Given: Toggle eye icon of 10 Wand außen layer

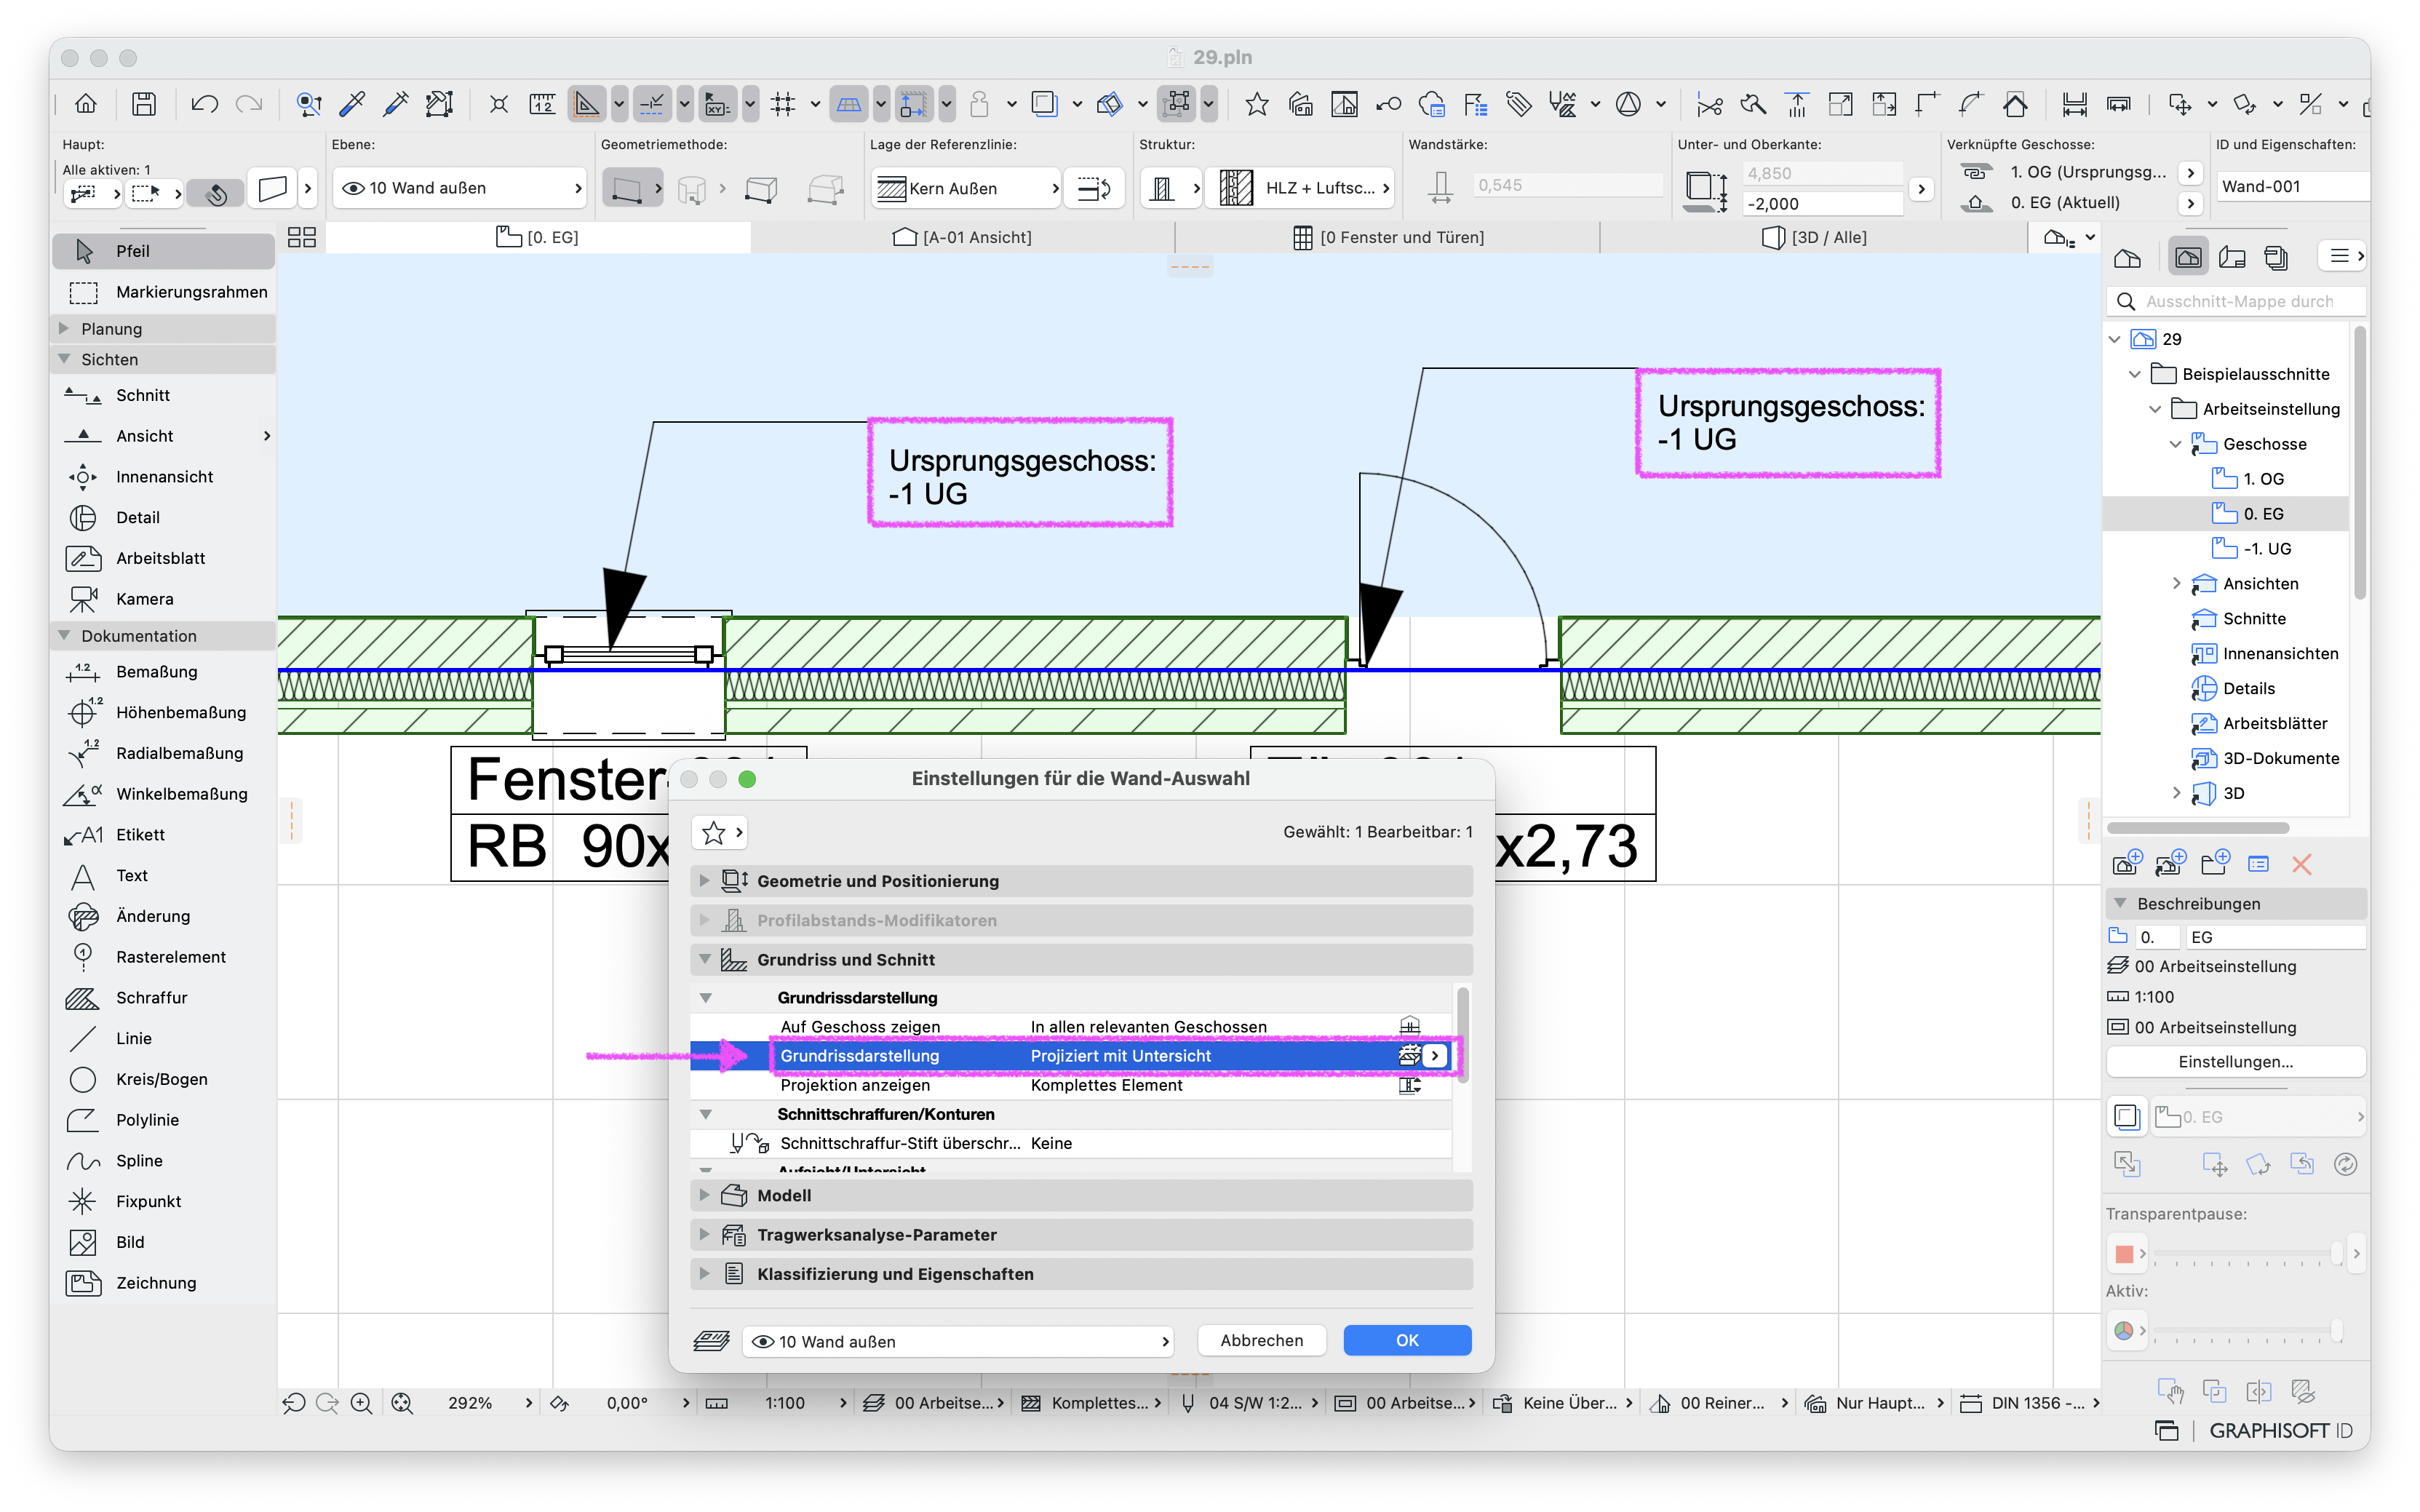Looking at the screenshot, I should (x=352, y=188).
